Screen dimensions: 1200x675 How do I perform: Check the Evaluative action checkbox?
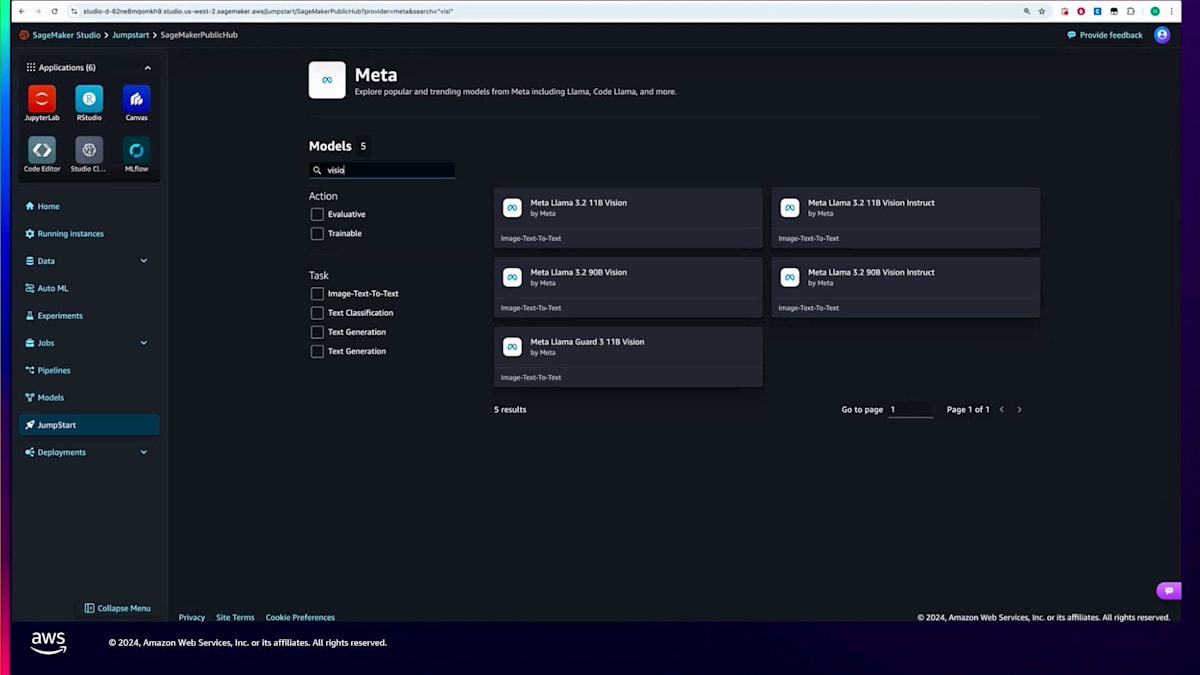[317, 214]
